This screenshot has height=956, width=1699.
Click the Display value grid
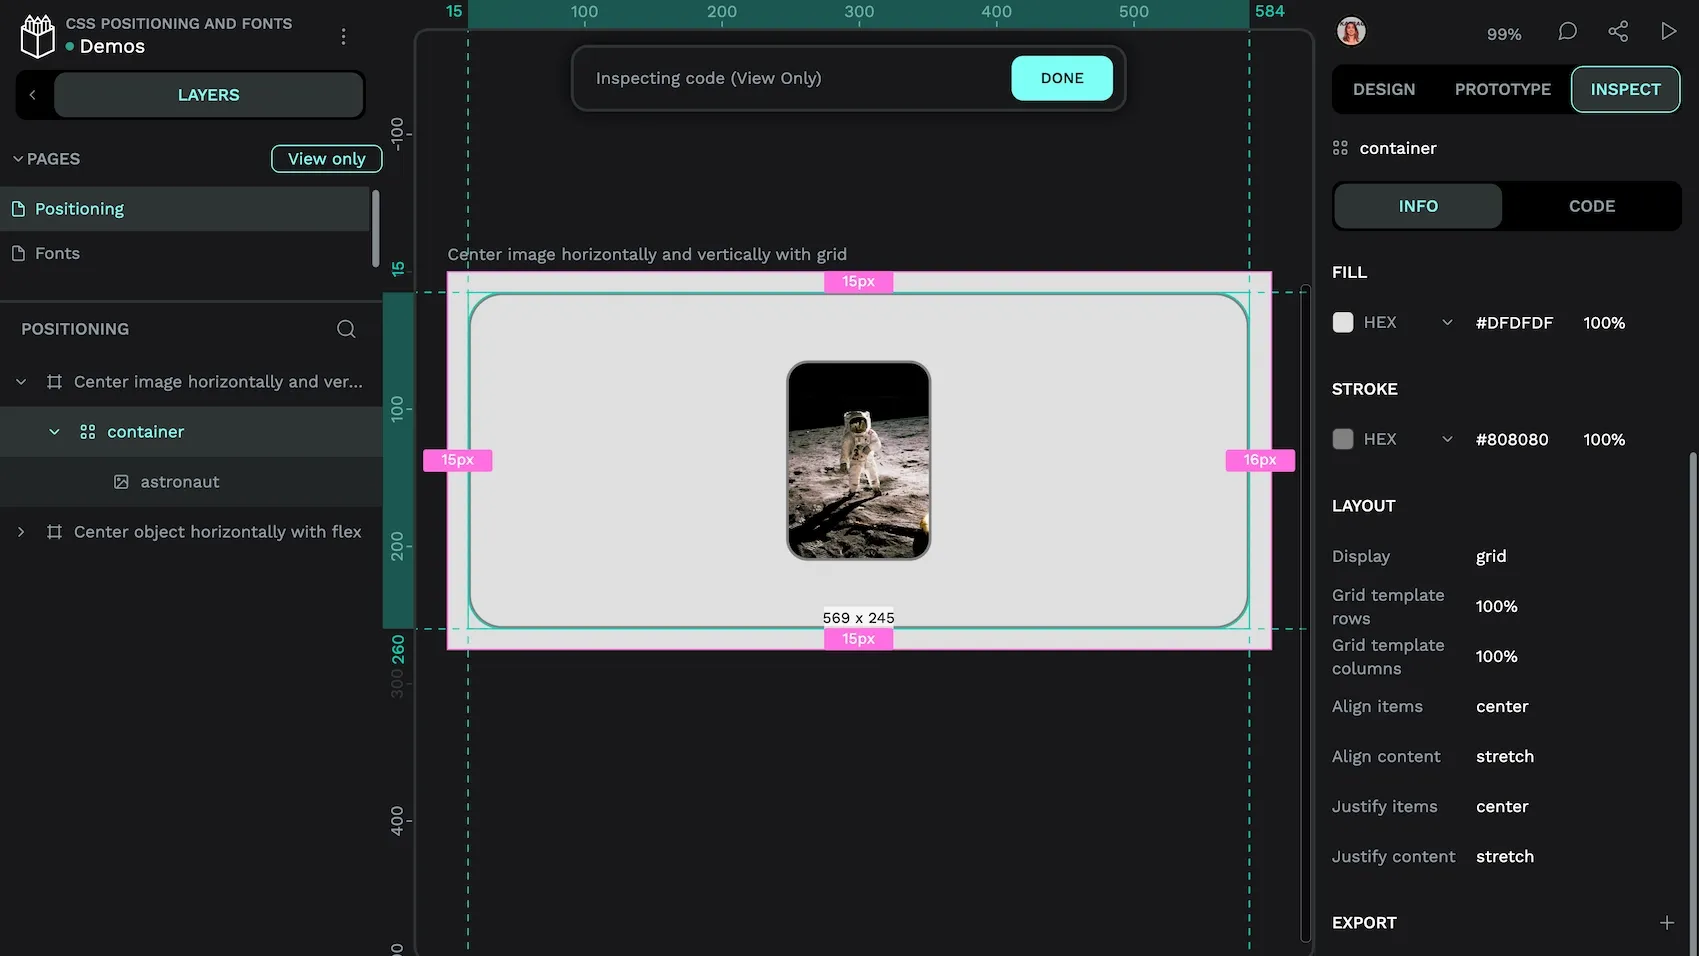[x=1491, y=556]
